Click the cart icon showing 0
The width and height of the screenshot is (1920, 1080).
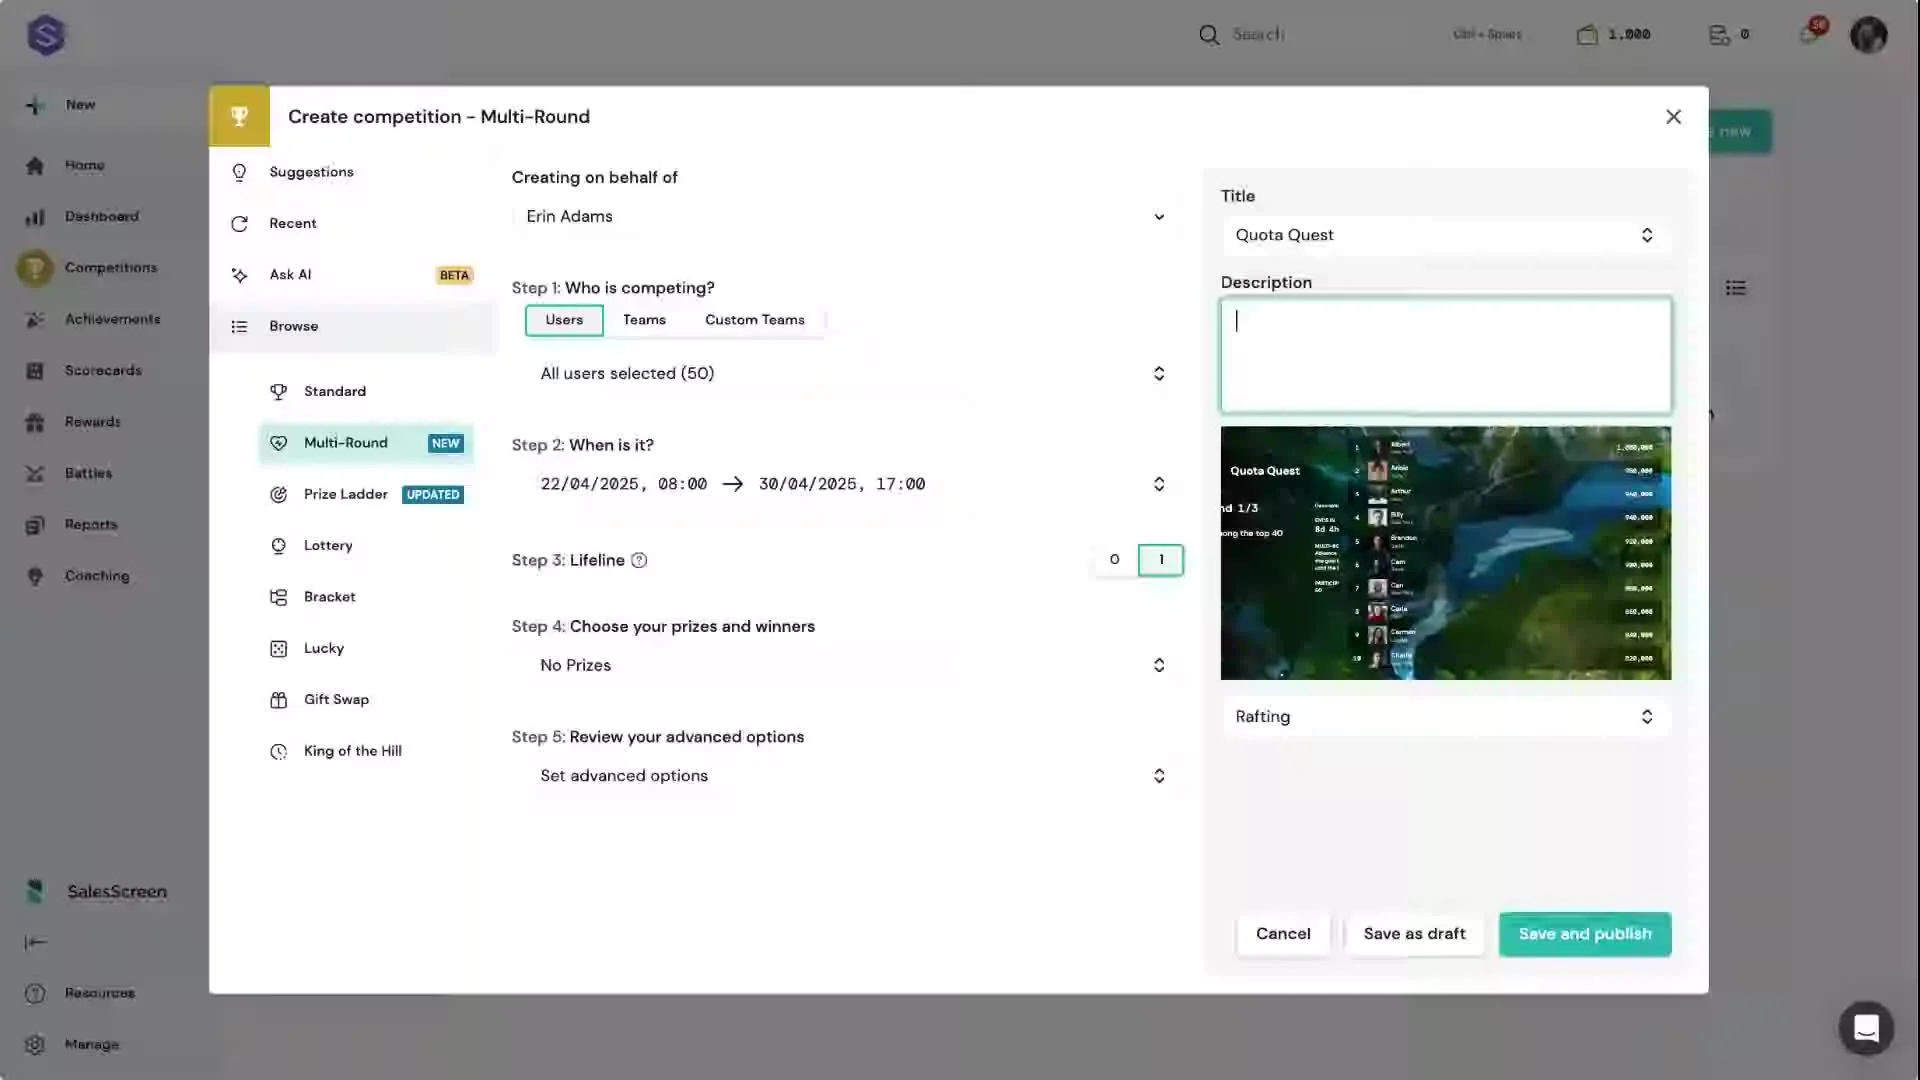click(1719, 35)
